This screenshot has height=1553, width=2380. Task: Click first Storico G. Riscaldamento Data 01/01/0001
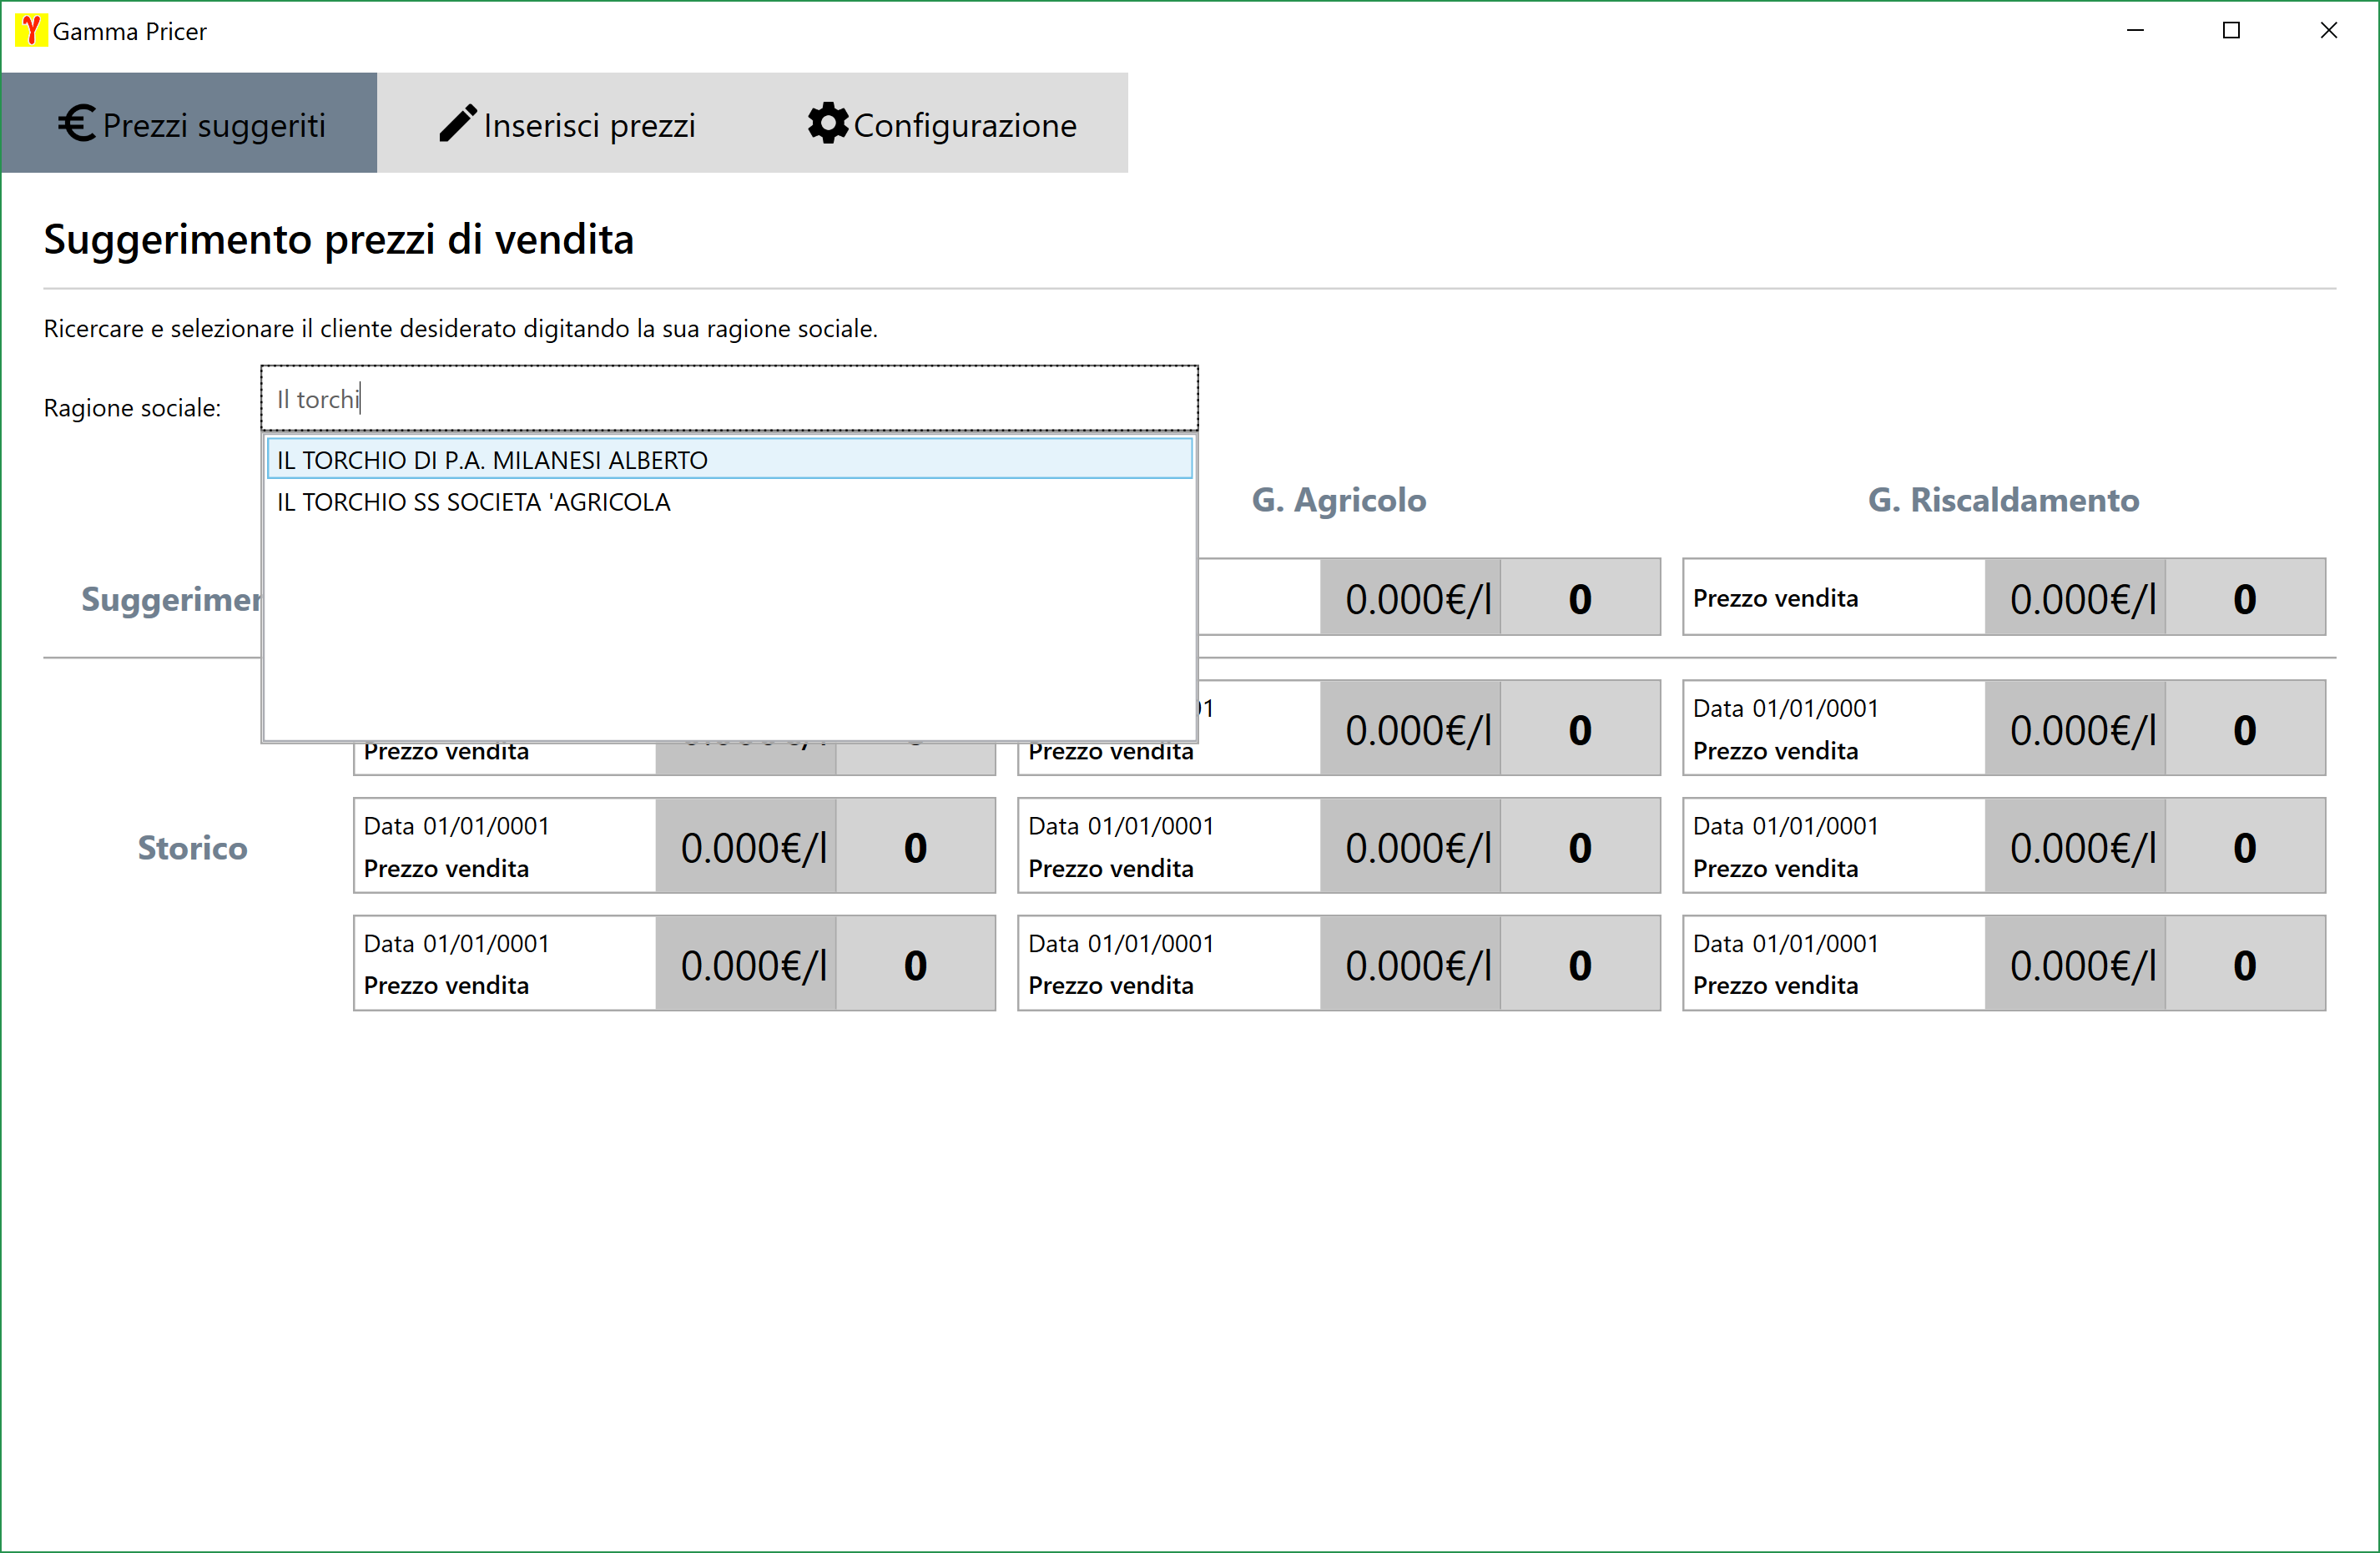coord(1785,708)
